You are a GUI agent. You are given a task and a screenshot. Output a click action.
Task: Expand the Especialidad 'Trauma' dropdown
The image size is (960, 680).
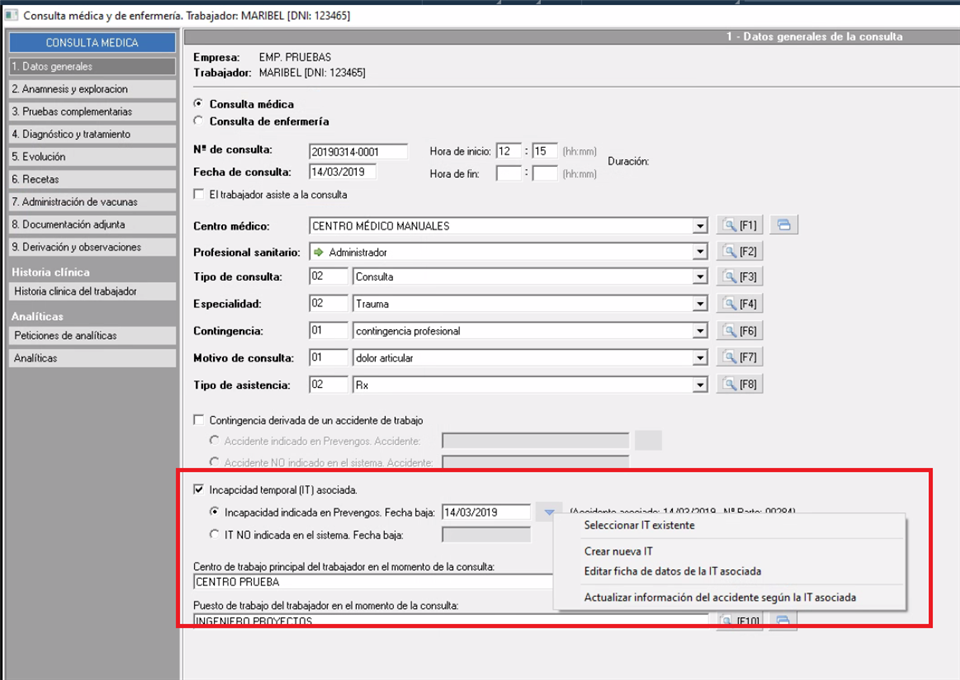pyautogui.click(x=700, y=303)
